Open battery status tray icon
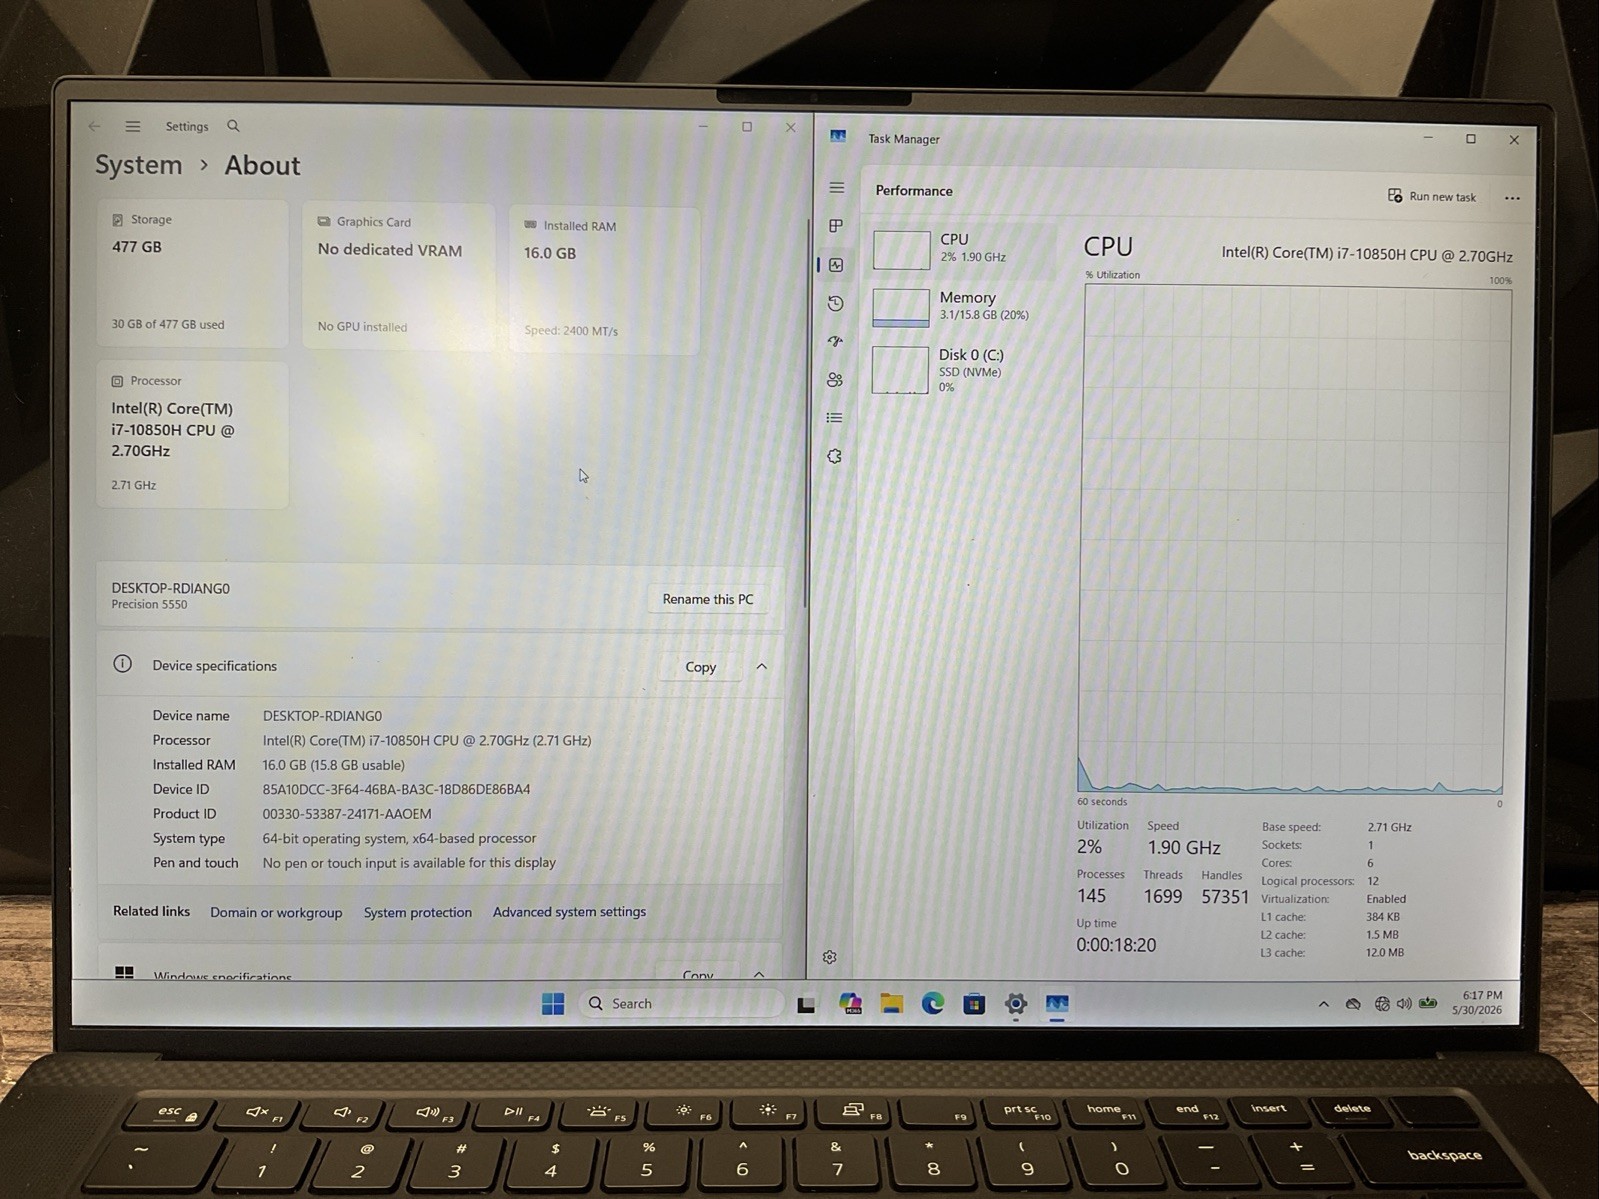Image resolution: width=1599 pixels, height=1199 pixels. pyautogui.click(x=1428, y=1003)
